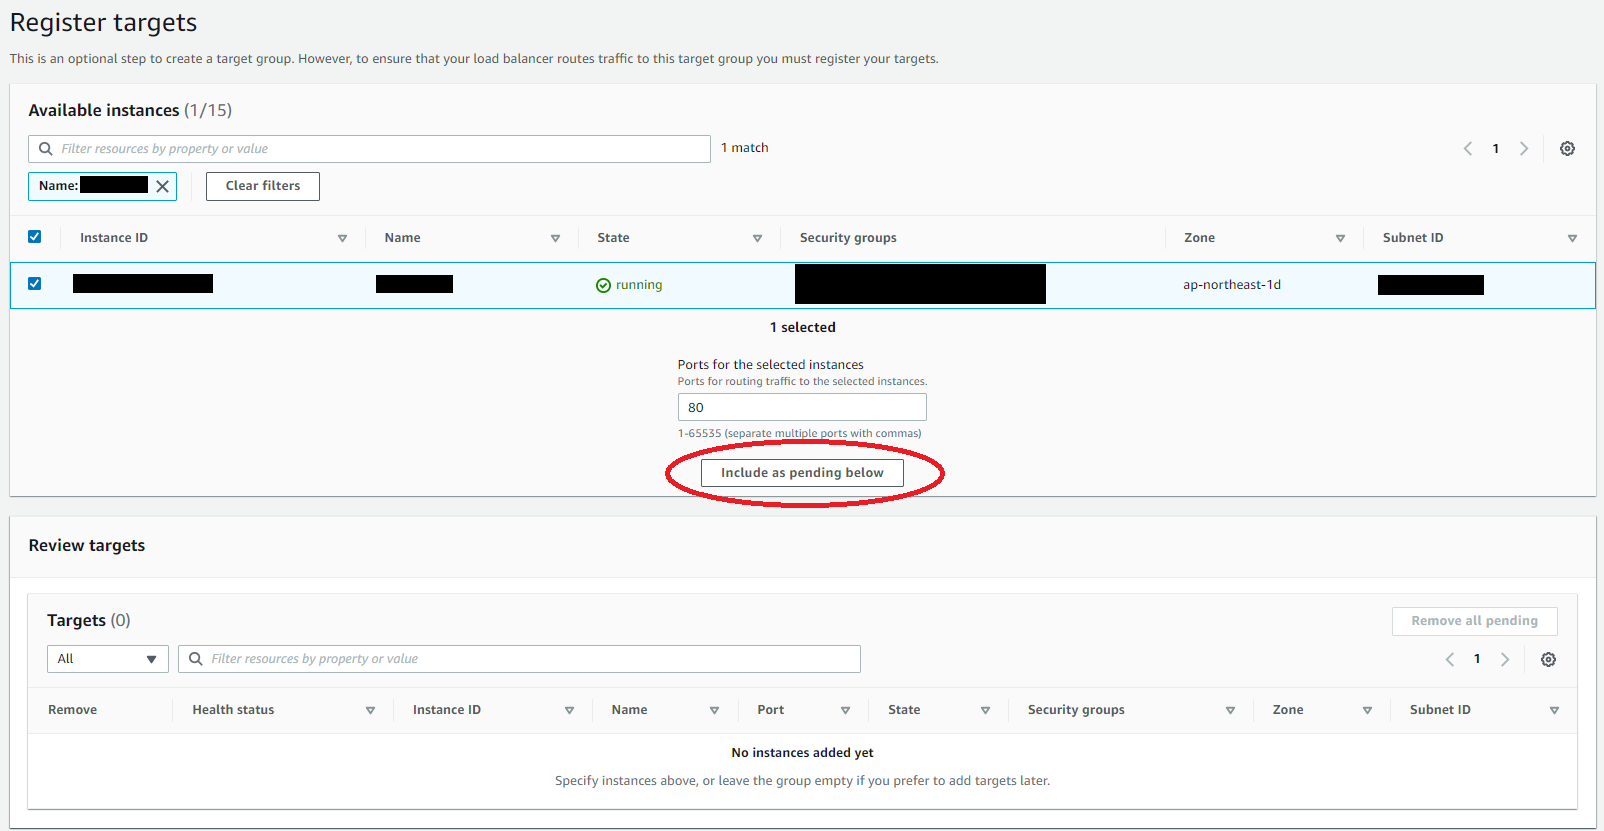Go to previous page in Targets table

coord(1450,660)
